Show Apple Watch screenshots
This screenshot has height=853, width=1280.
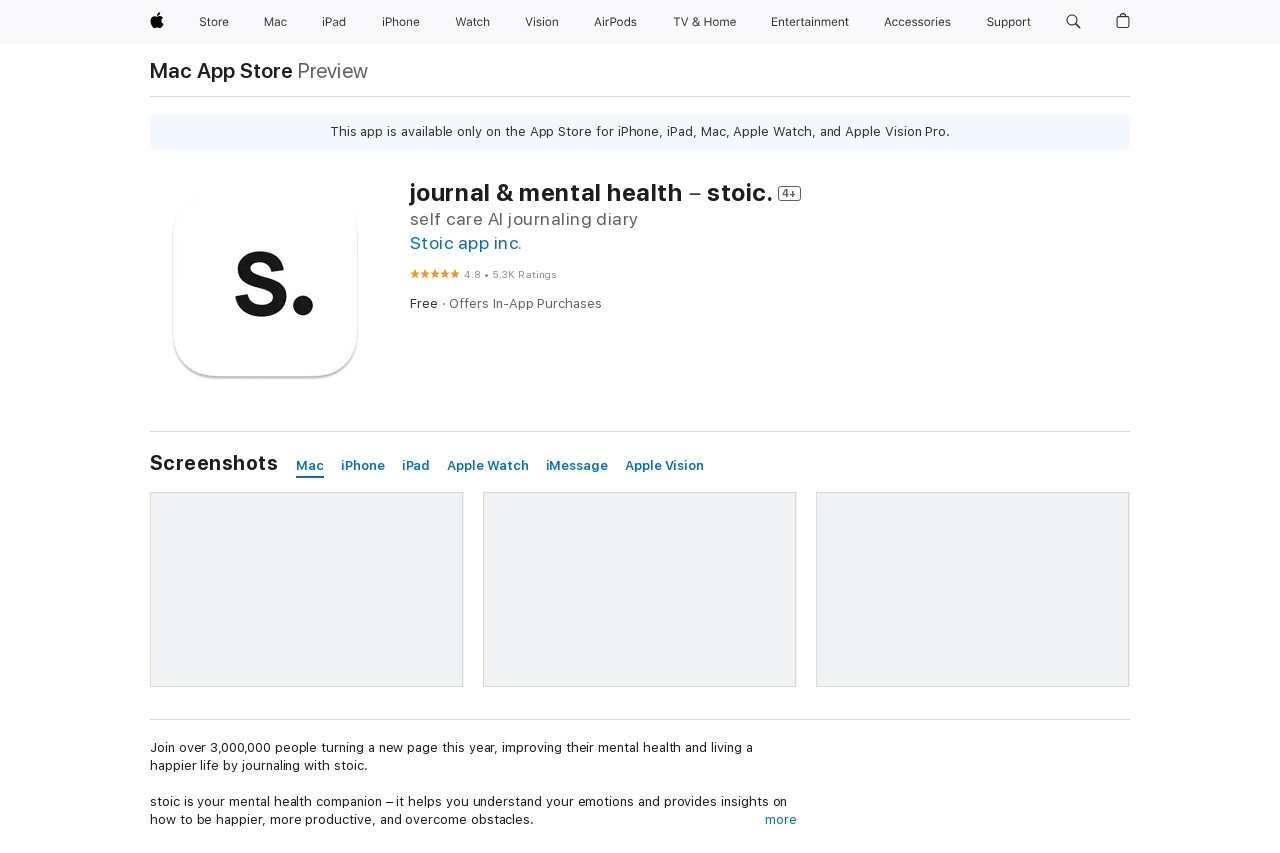coord(488,466)
